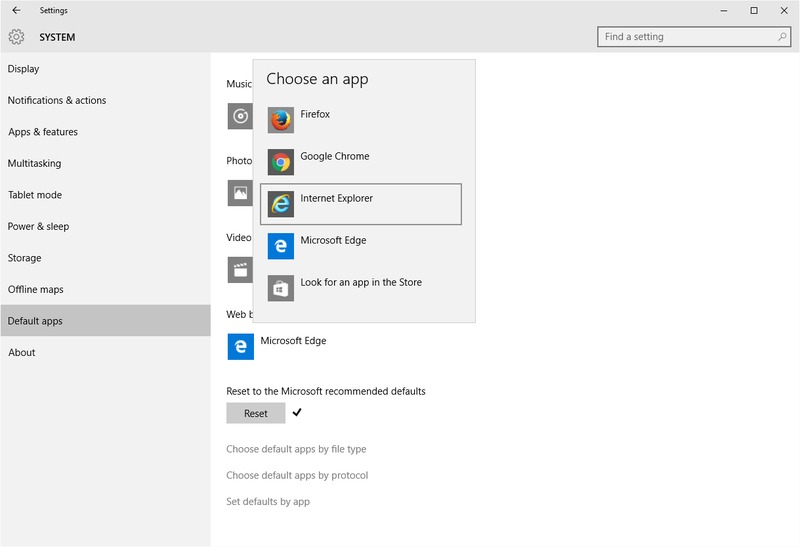Open the video player default app tile
Screen dimensions: 800x547
(x=240, y=269)
